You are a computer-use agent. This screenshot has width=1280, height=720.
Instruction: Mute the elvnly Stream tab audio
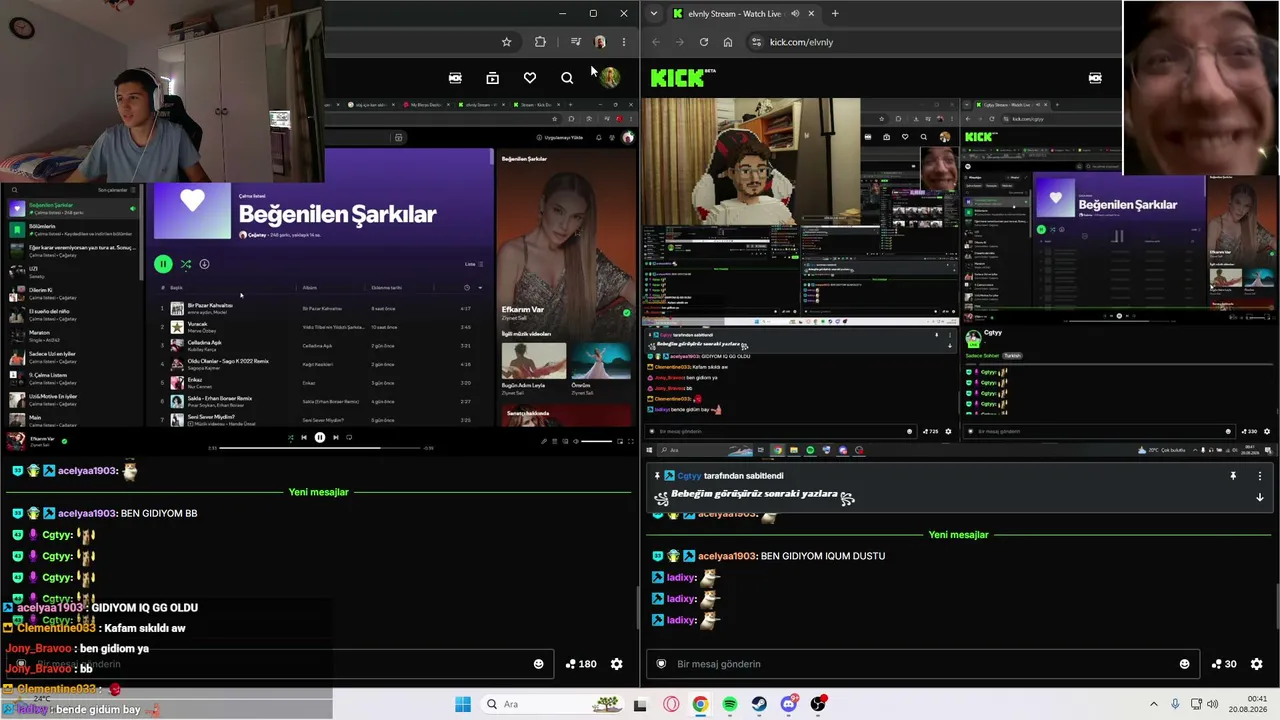coord(795,14)
